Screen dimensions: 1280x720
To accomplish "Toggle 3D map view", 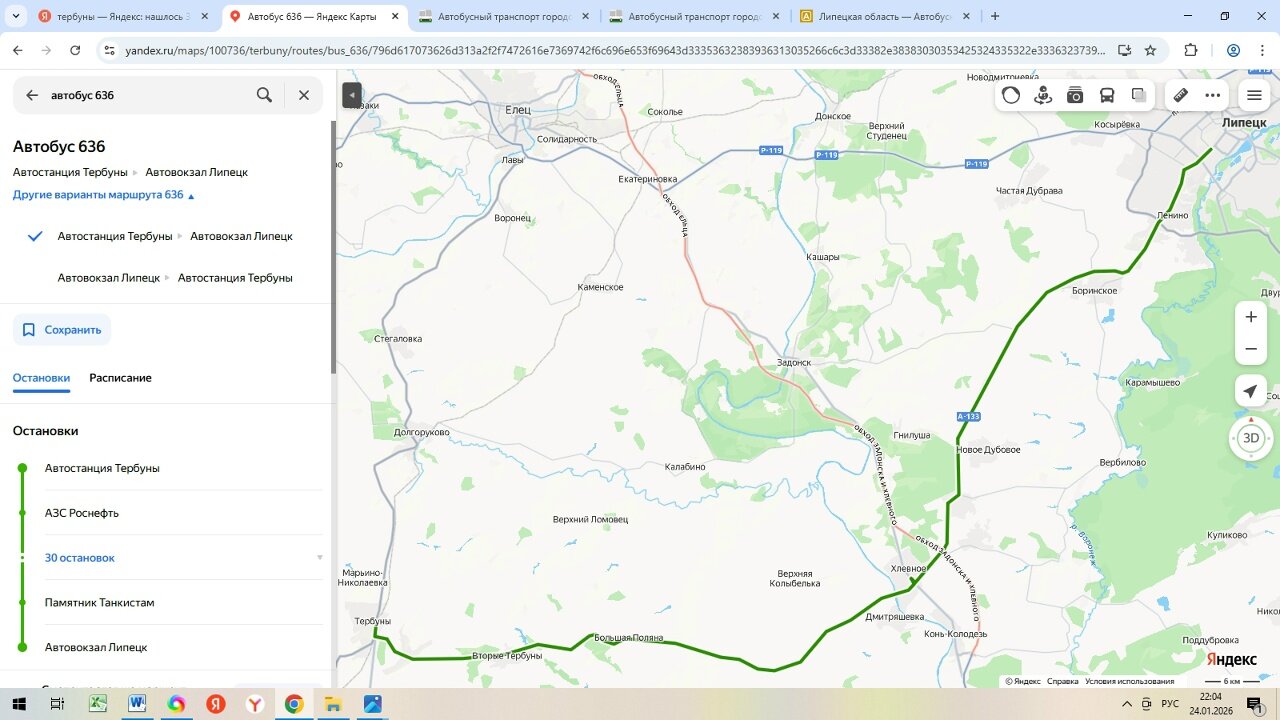I will [1250, 438].
